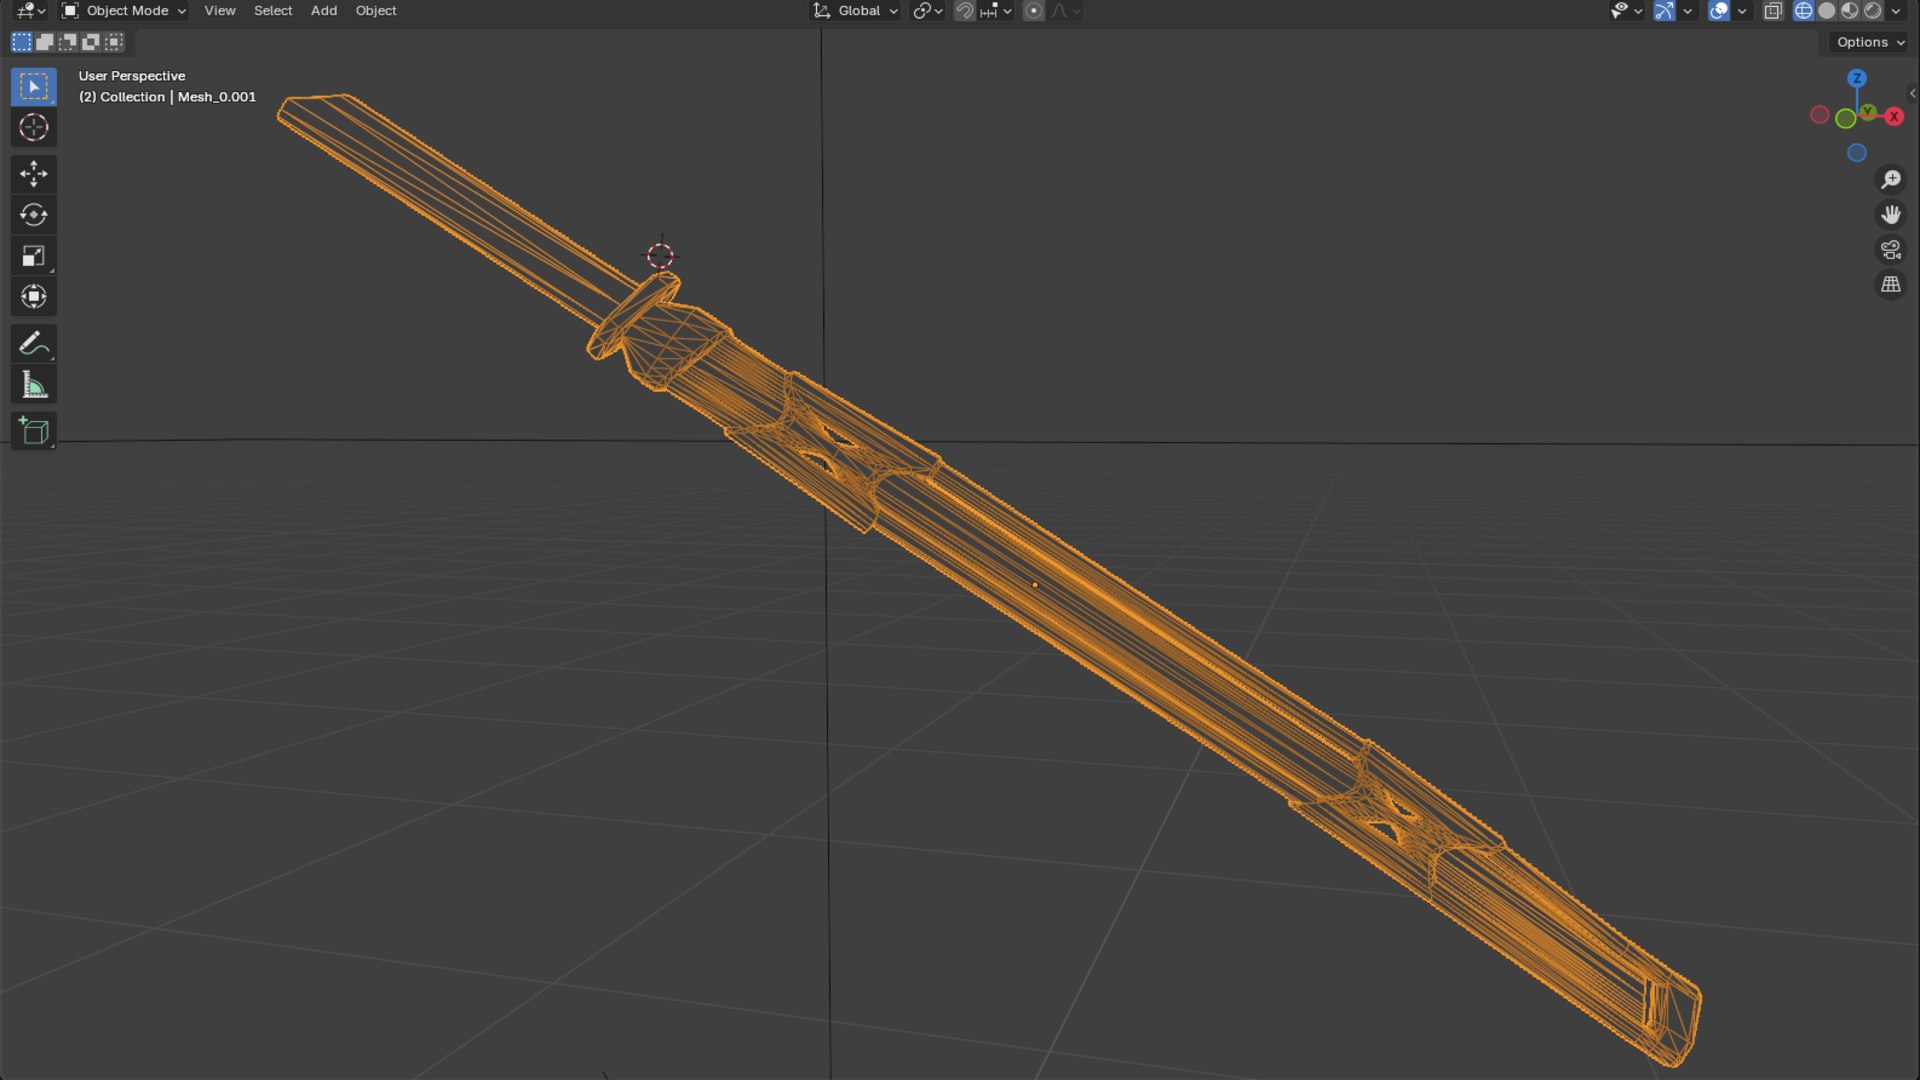Activate the 3D Cursor tool

coord(33,128)
